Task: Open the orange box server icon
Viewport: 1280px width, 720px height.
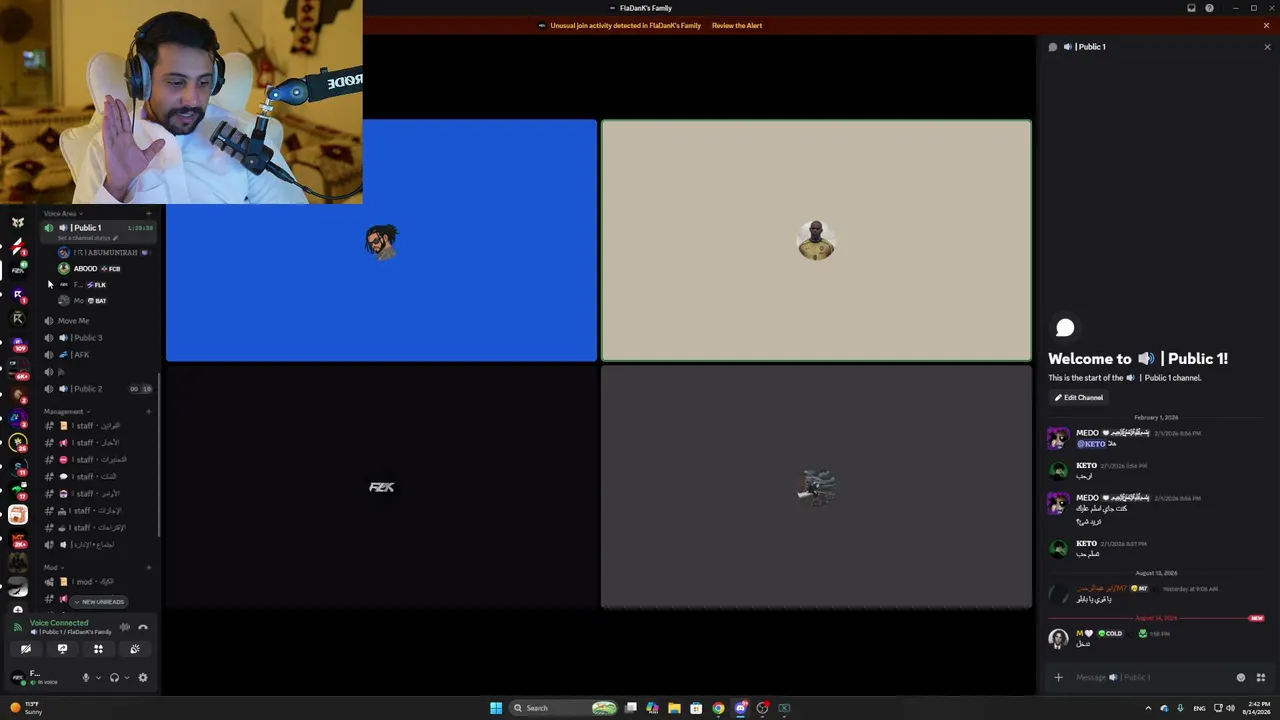Action: [x=18, y=515]
